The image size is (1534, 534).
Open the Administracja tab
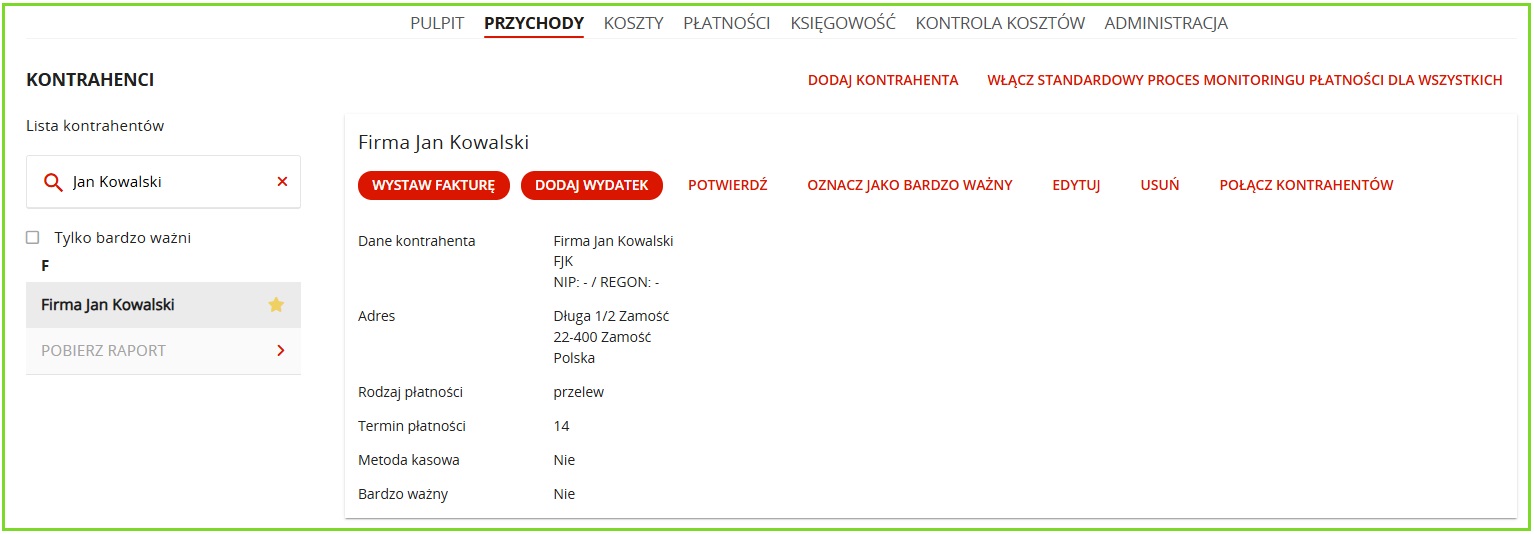pos(1166,23)
